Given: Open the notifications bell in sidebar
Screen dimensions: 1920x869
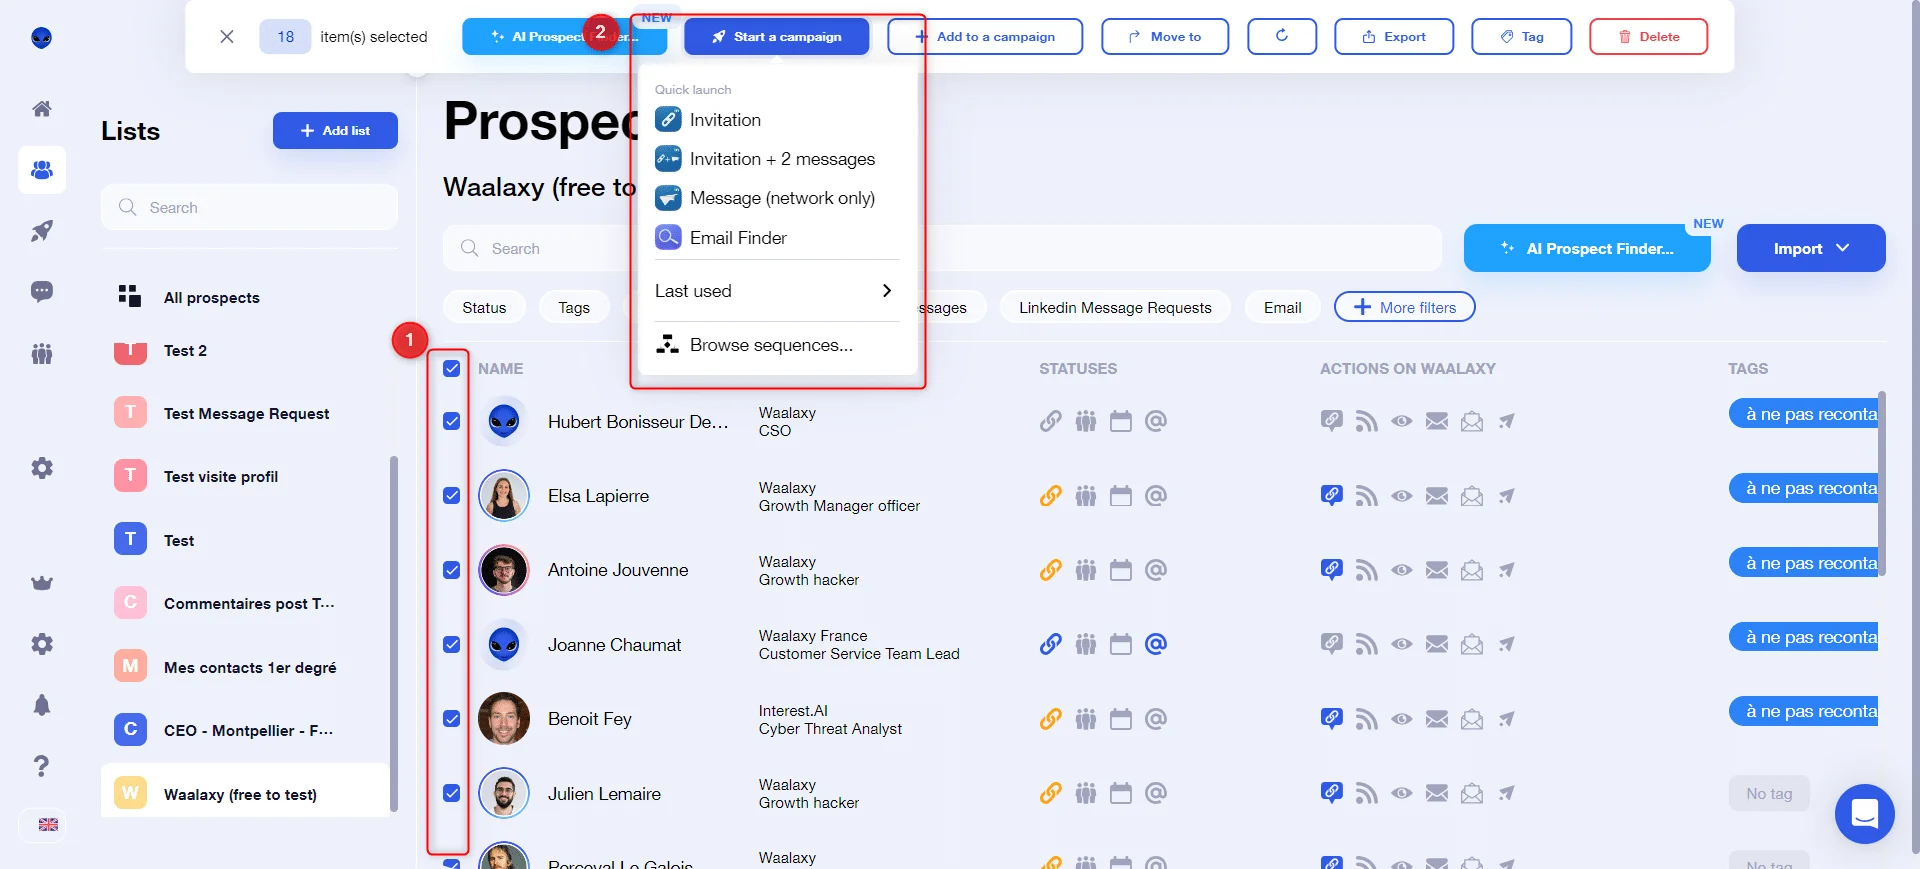Looking at the screenshot, I should pyautogui.click(x=41, y=705).
